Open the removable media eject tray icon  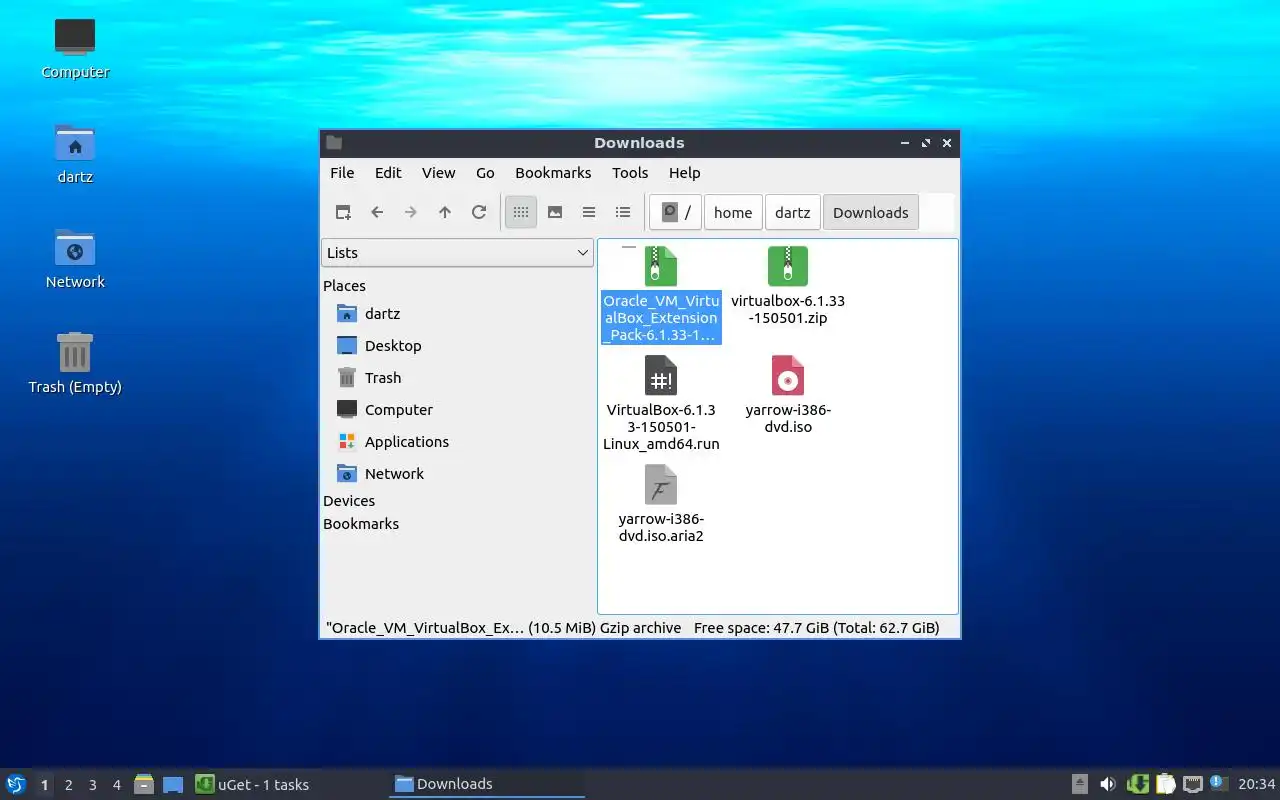click(1080, 784)
